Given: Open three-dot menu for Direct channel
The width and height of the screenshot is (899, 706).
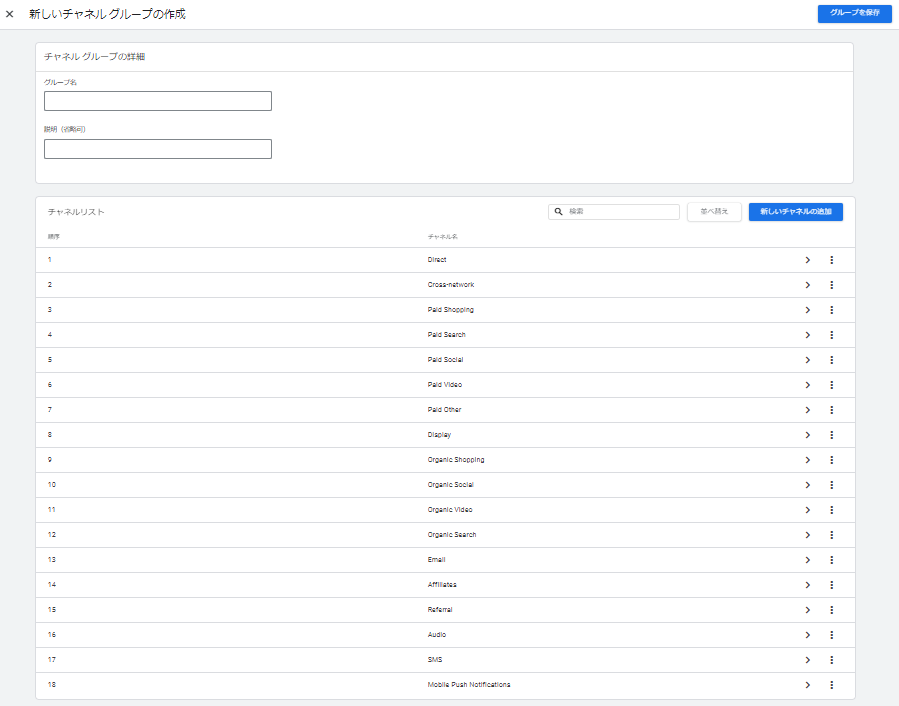Looking at the screenshot, I should point(831,260).
